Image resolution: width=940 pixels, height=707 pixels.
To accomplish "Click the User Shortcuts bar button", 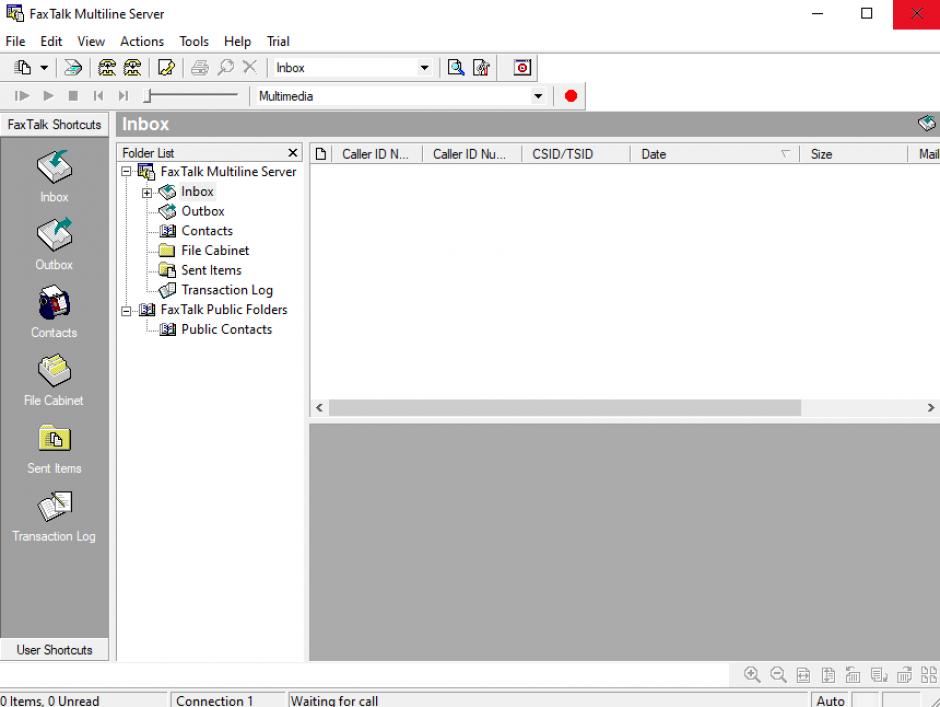I will pyautogui.click(x=54, y=649).
